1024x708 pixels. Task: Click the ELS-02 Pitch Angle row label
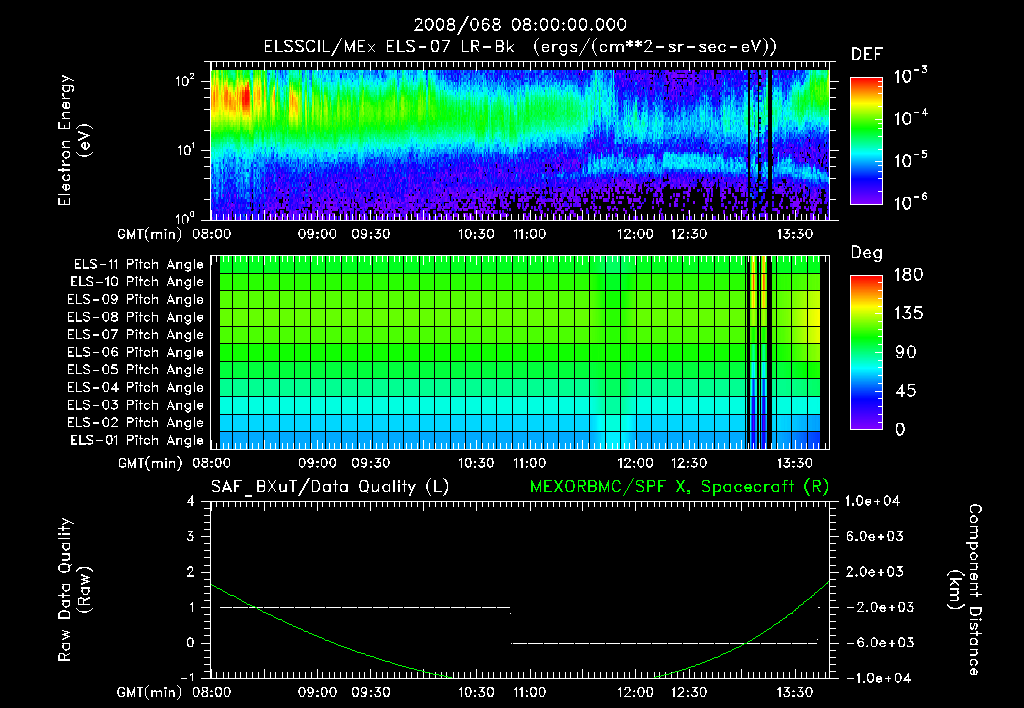[135, 423]
